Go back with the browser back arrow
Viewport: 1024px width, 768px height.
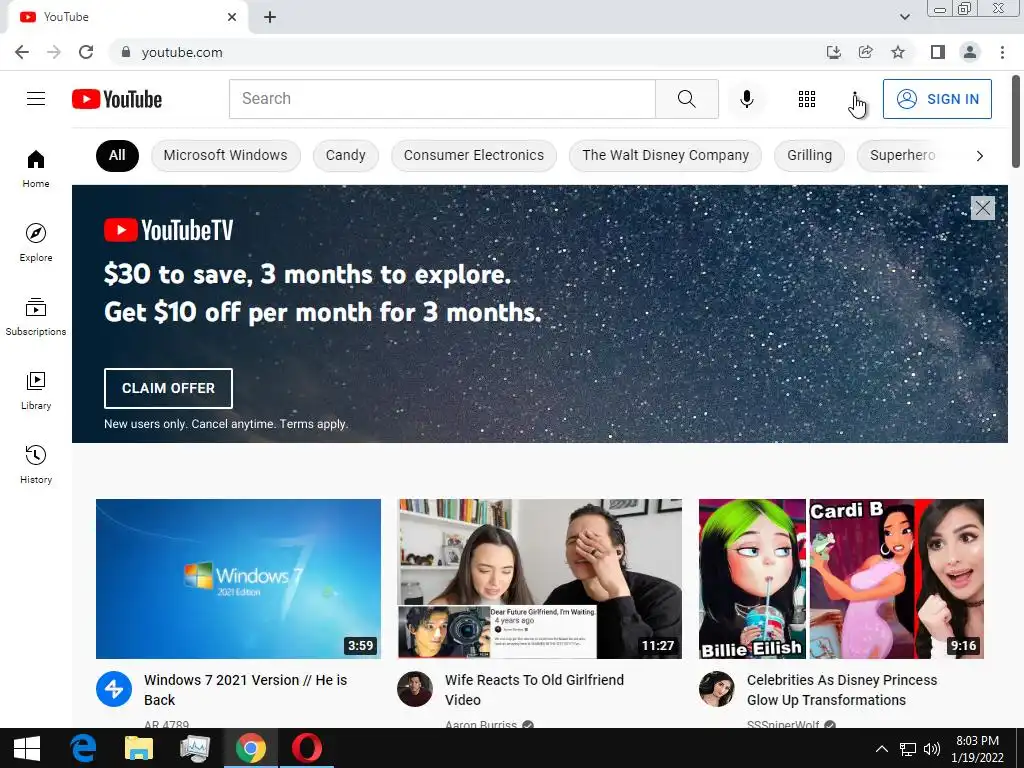point(22,52)
